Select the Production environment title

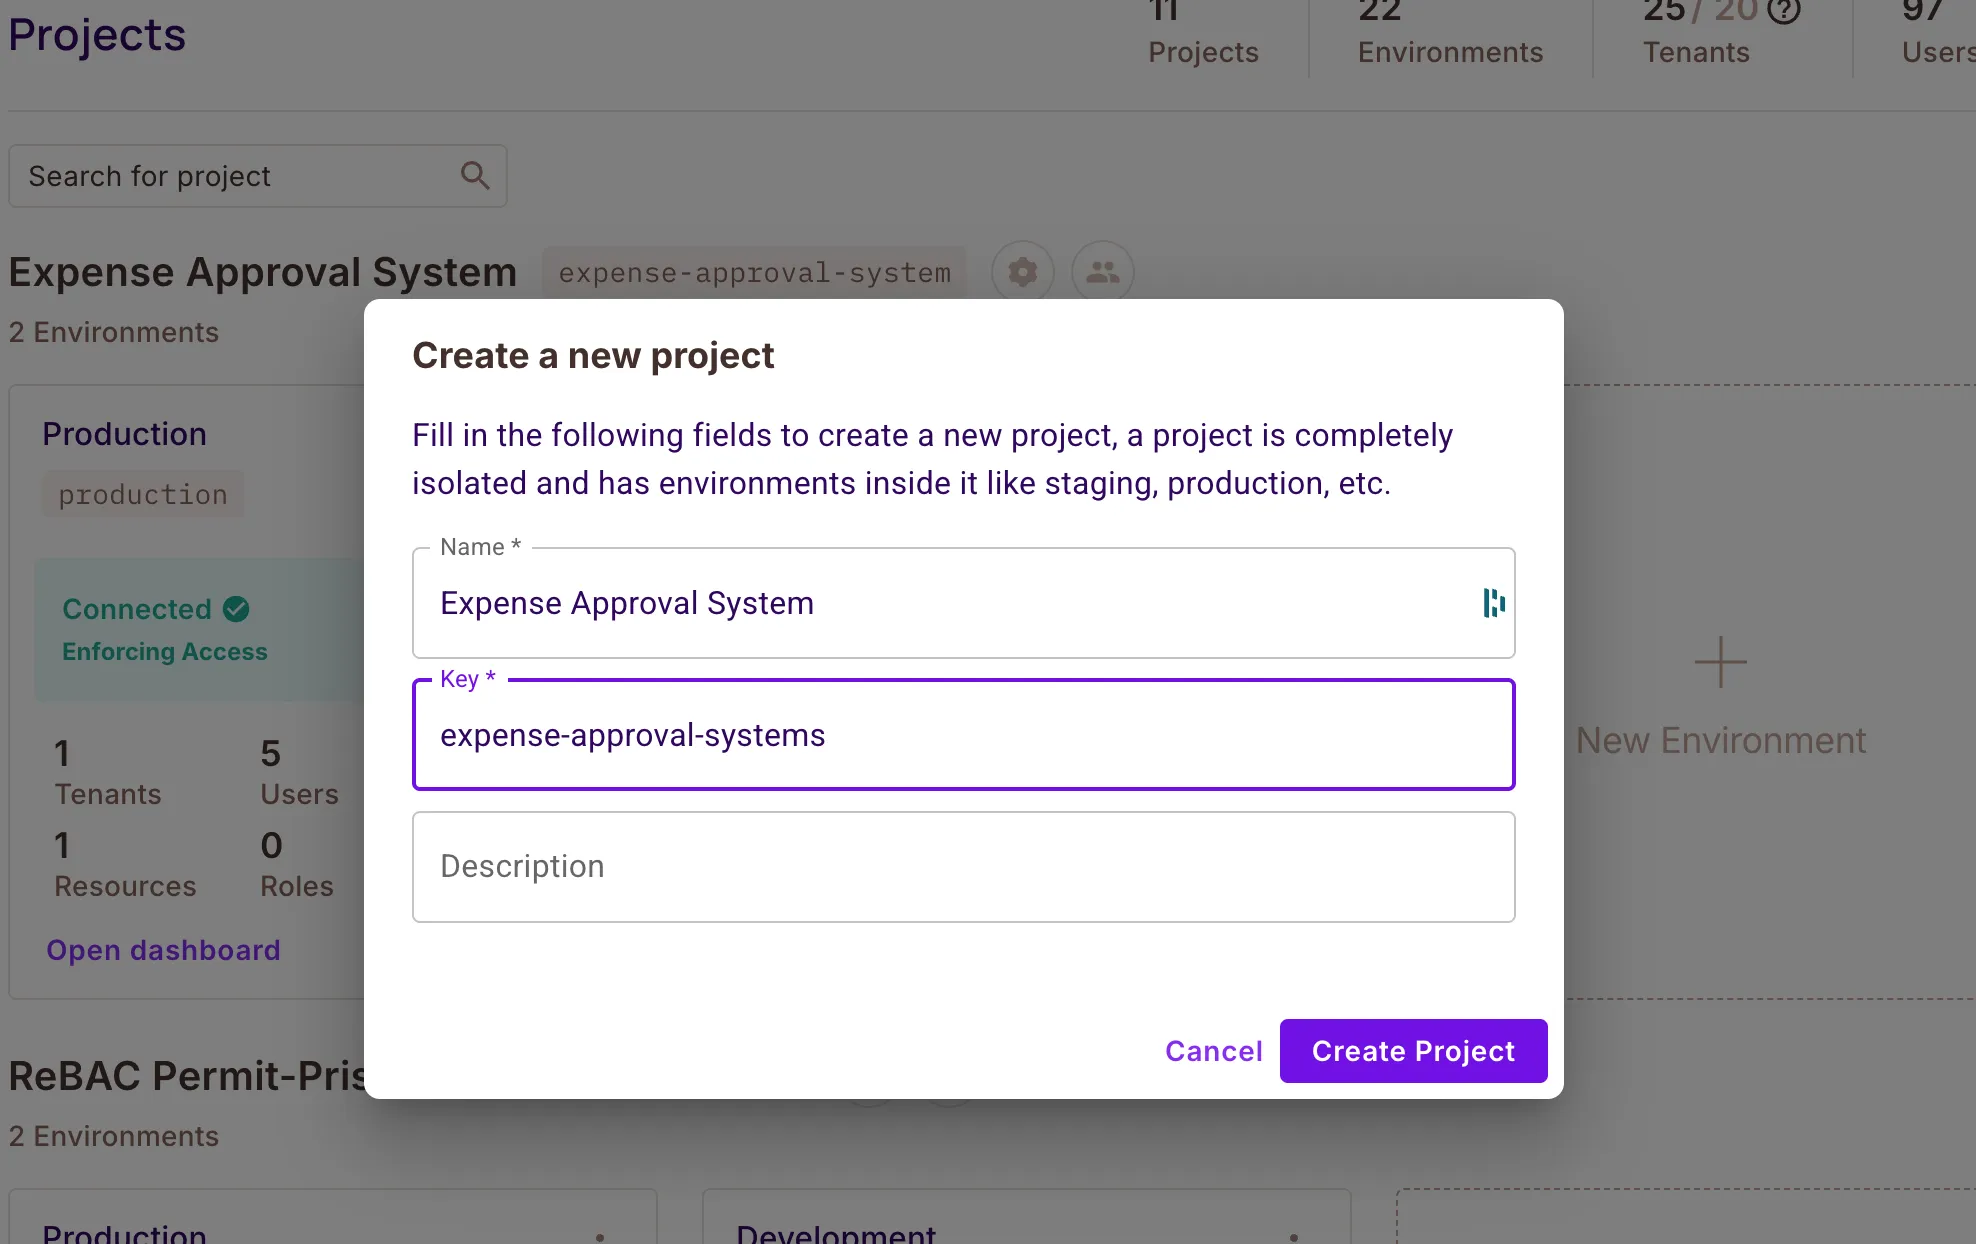click(x=124, y=434)
